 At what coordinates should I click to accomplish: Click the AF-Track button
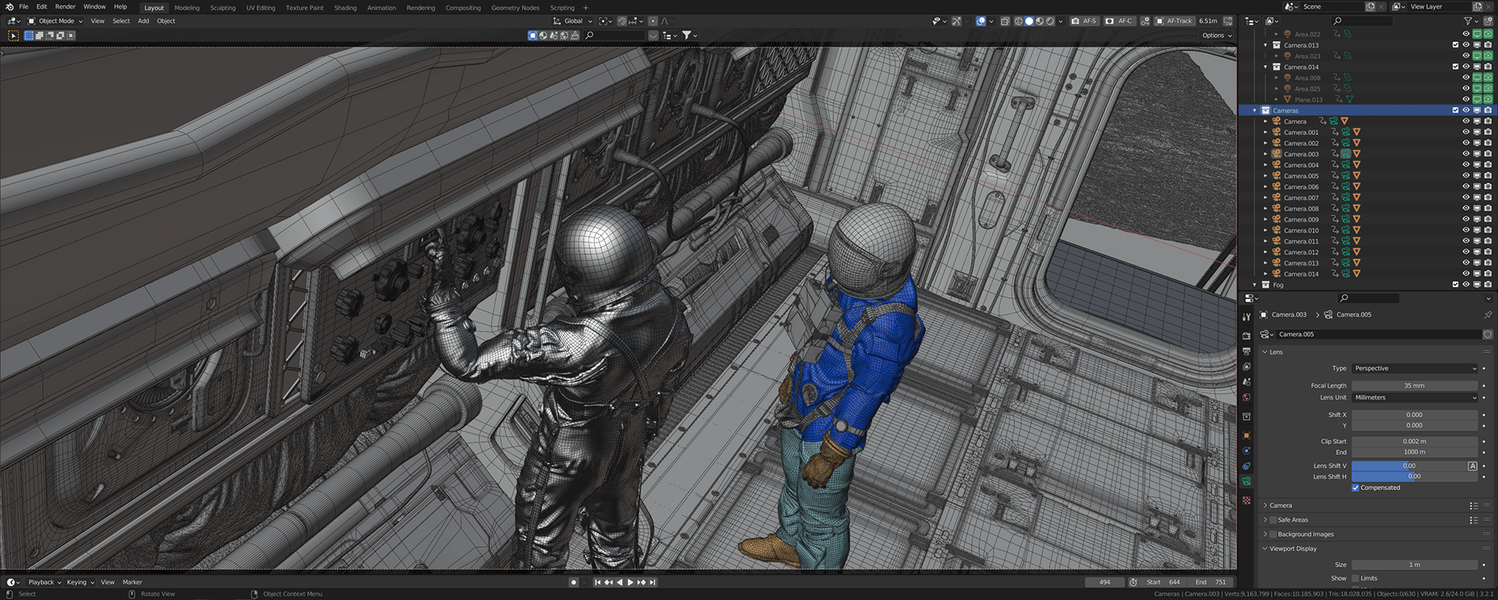(1174, 21)
